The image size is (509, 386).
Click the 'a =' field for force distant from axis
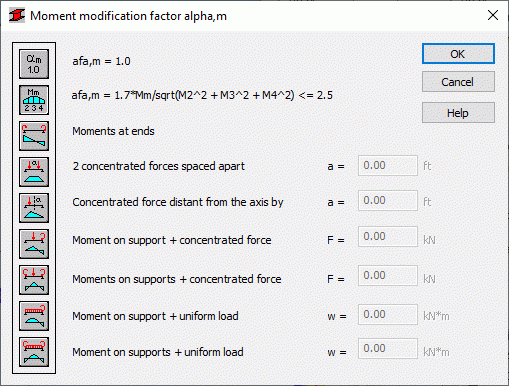pos(388,201)
